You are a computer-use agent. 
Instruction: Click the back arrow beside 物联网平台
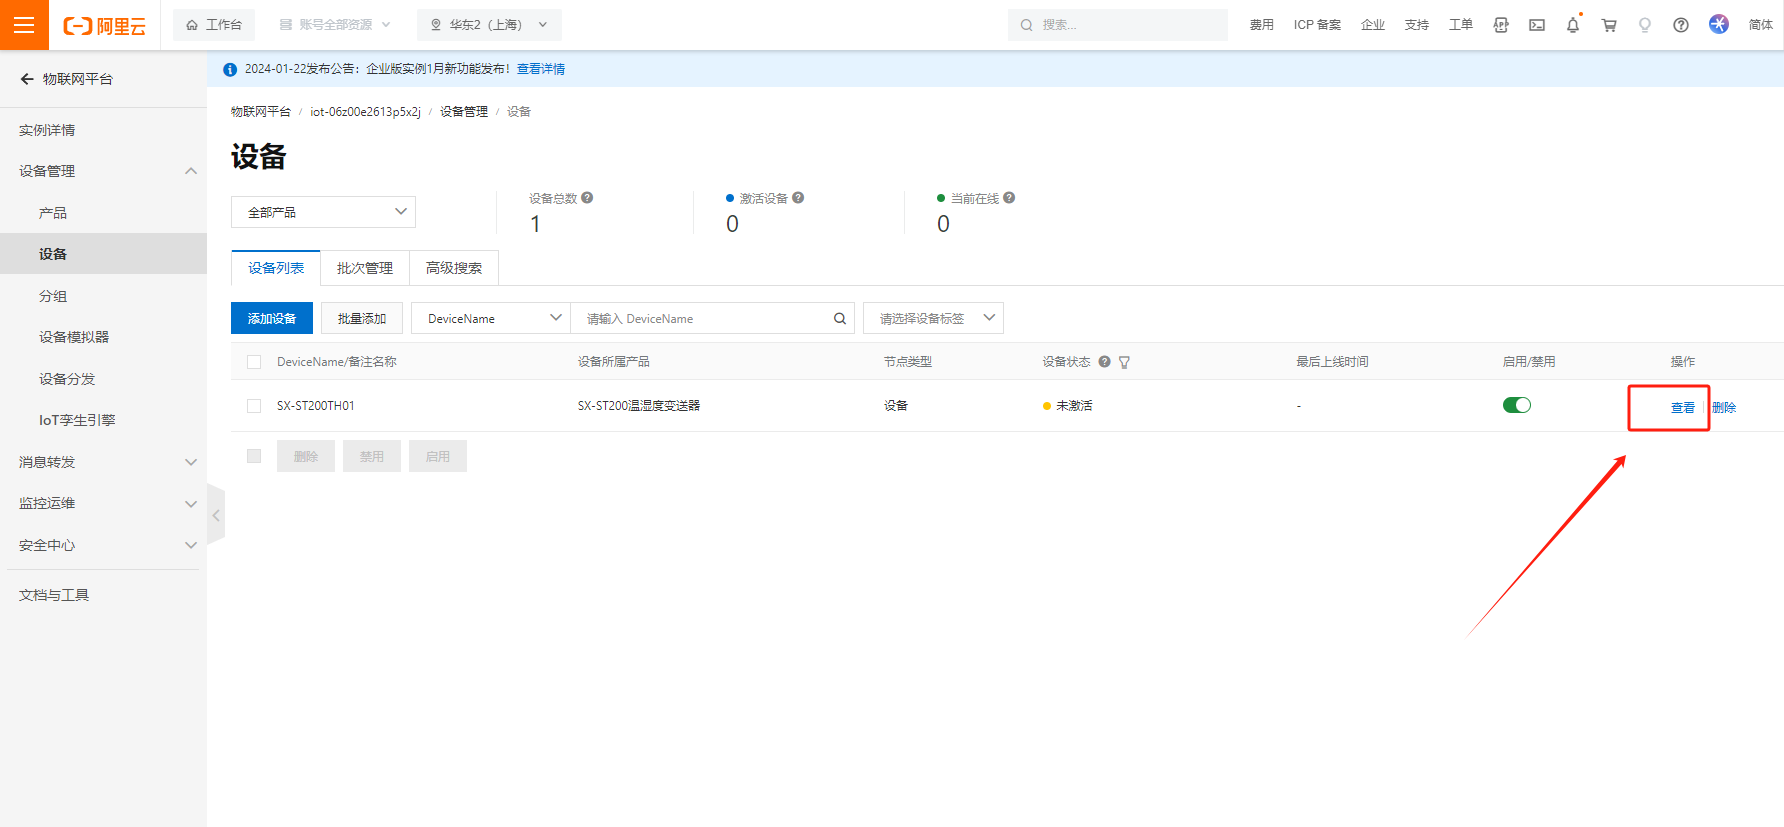[27, 79]
